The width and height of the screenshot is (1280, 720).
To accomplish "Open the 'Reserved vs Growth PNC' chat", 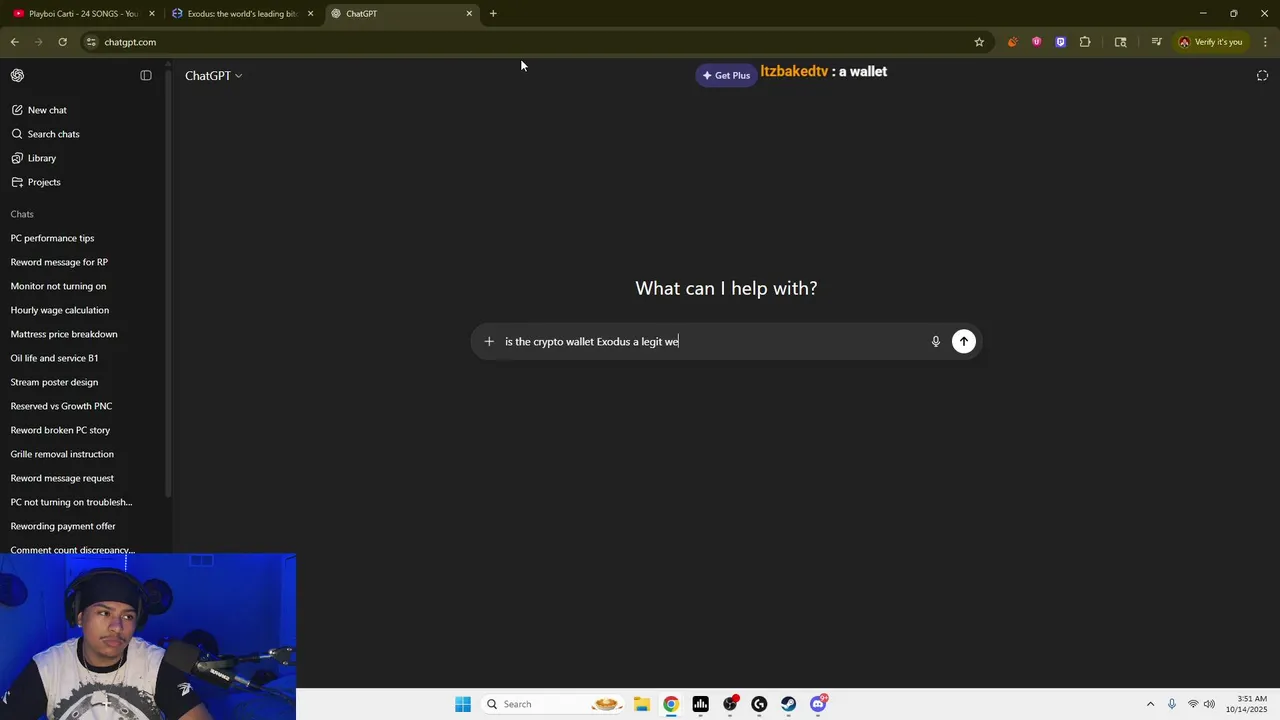I will [61, 406].
